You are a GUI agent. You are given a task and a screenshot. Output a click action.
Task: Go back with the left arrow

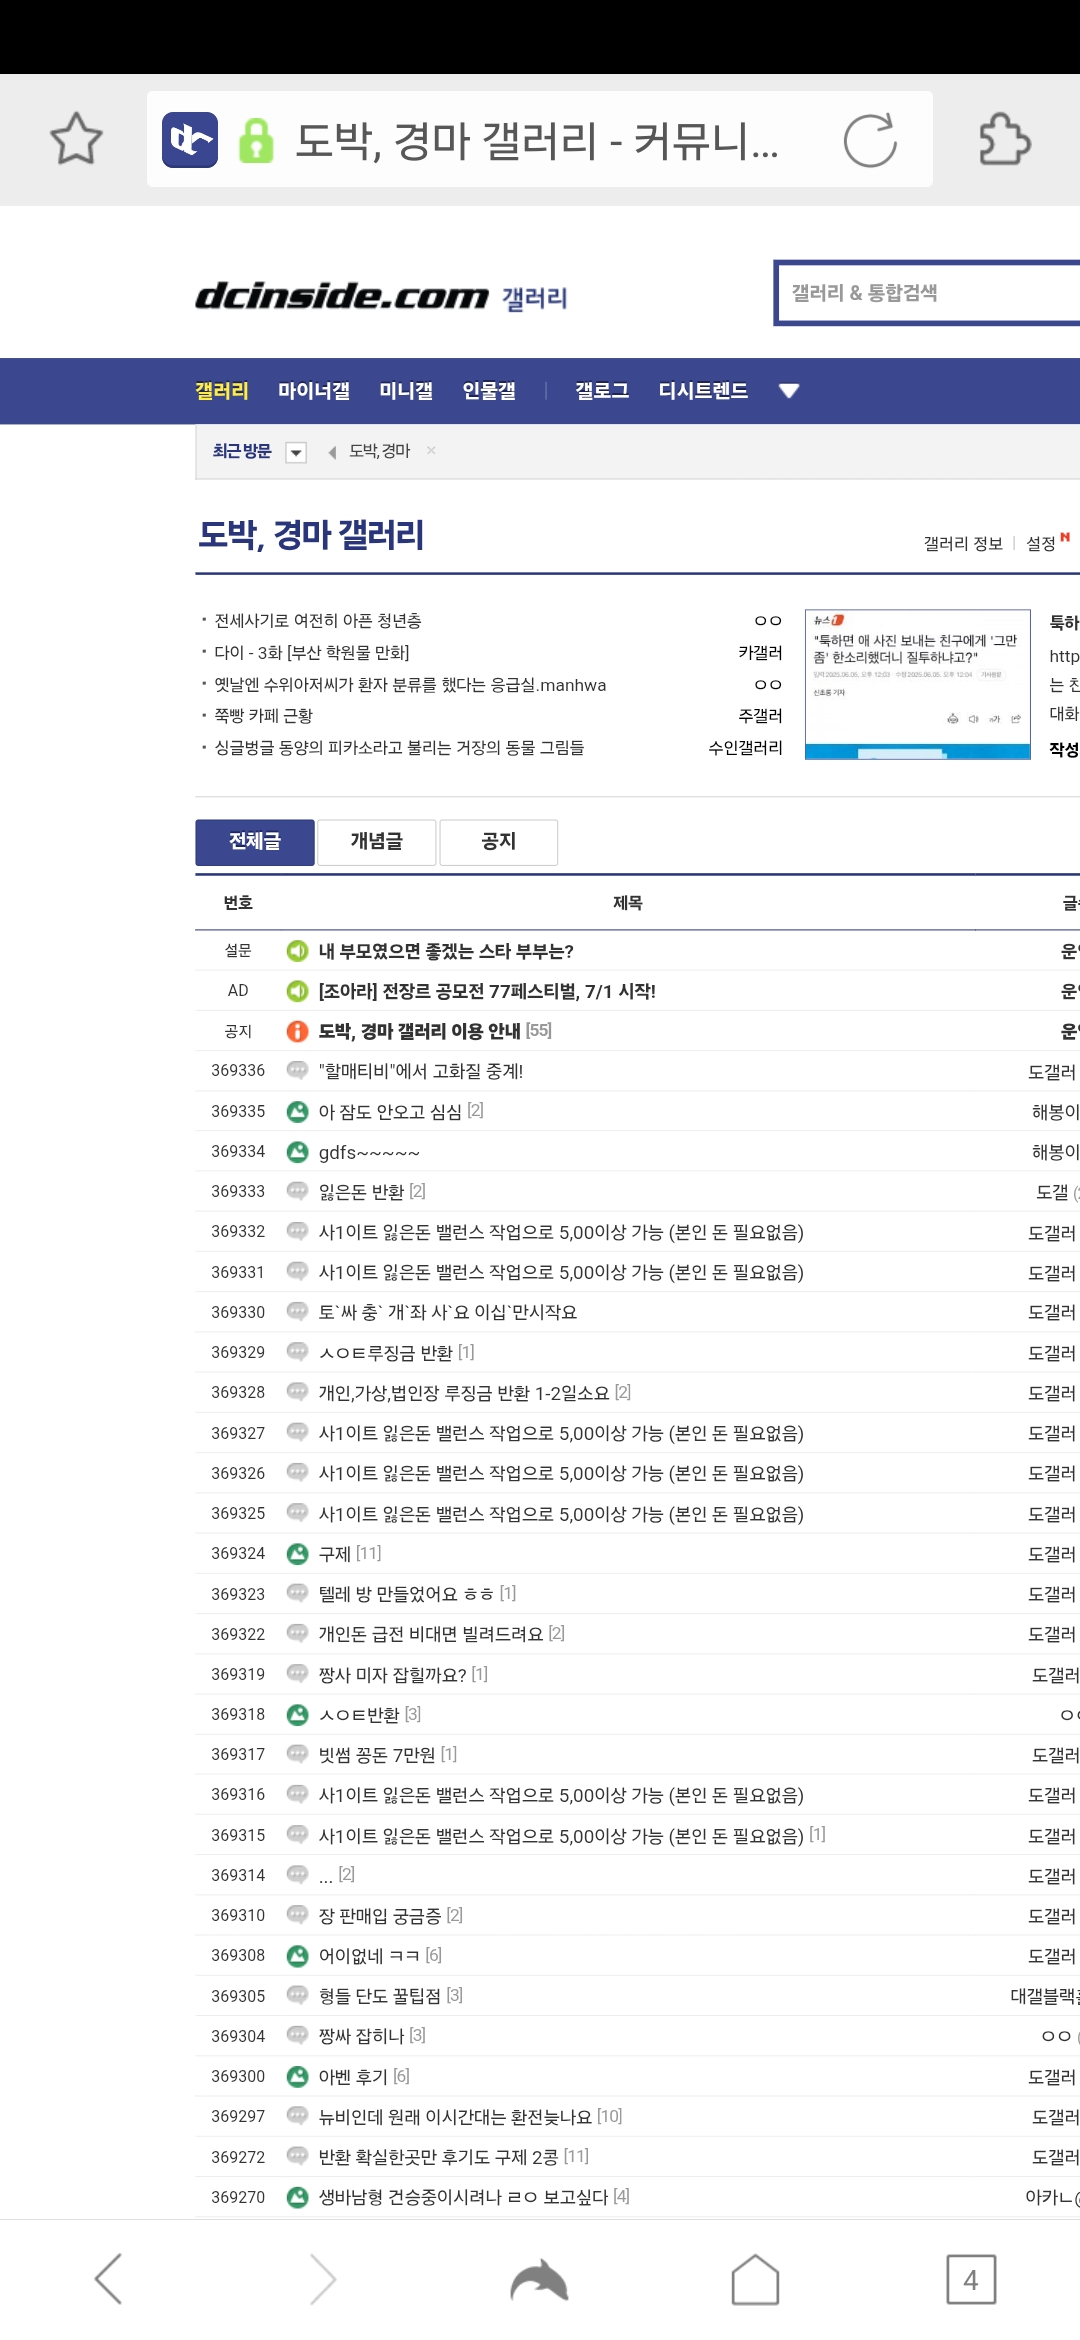click(108, 2279)
